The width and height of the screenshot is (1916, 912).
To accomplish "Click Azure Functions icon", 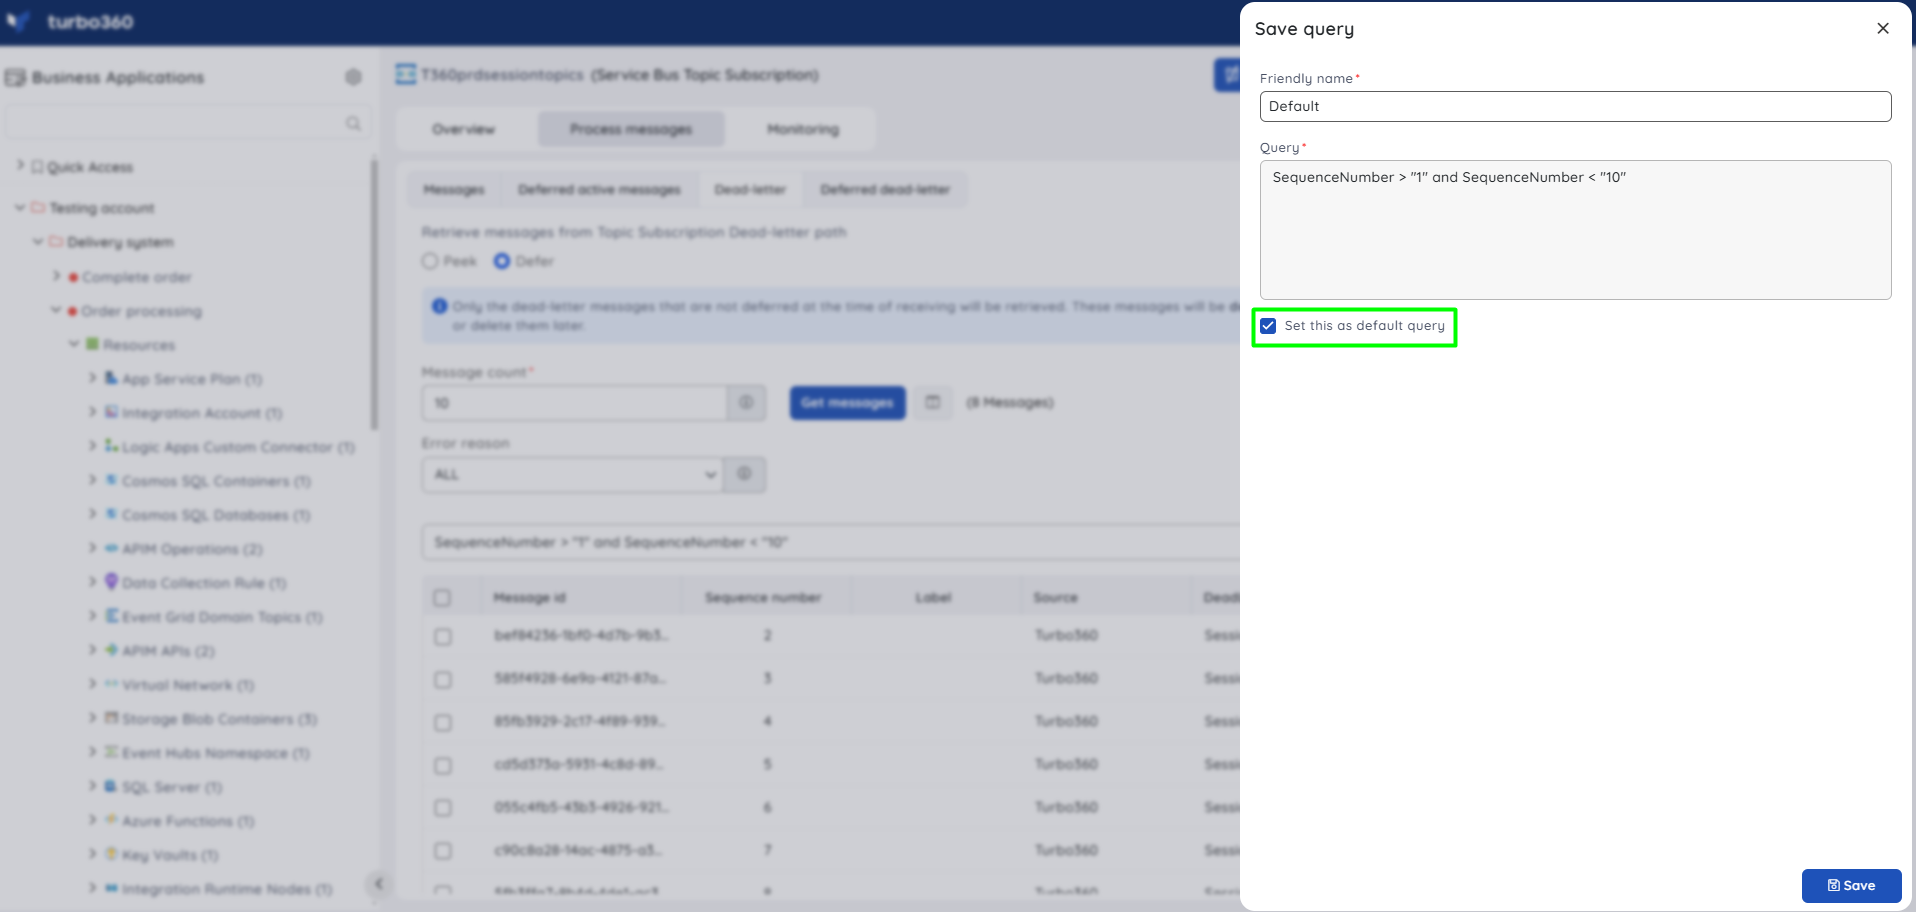I will click(x=112, y=820).
